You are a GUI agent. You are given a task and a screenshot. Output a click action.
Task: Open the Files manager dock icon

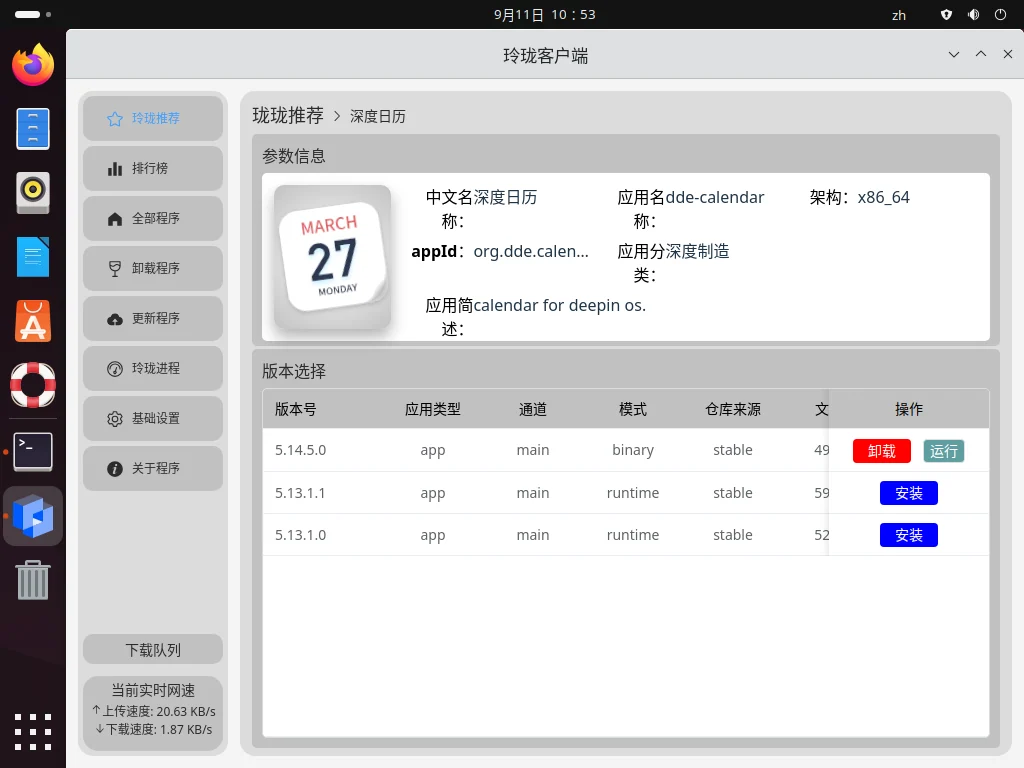[33, 129]
